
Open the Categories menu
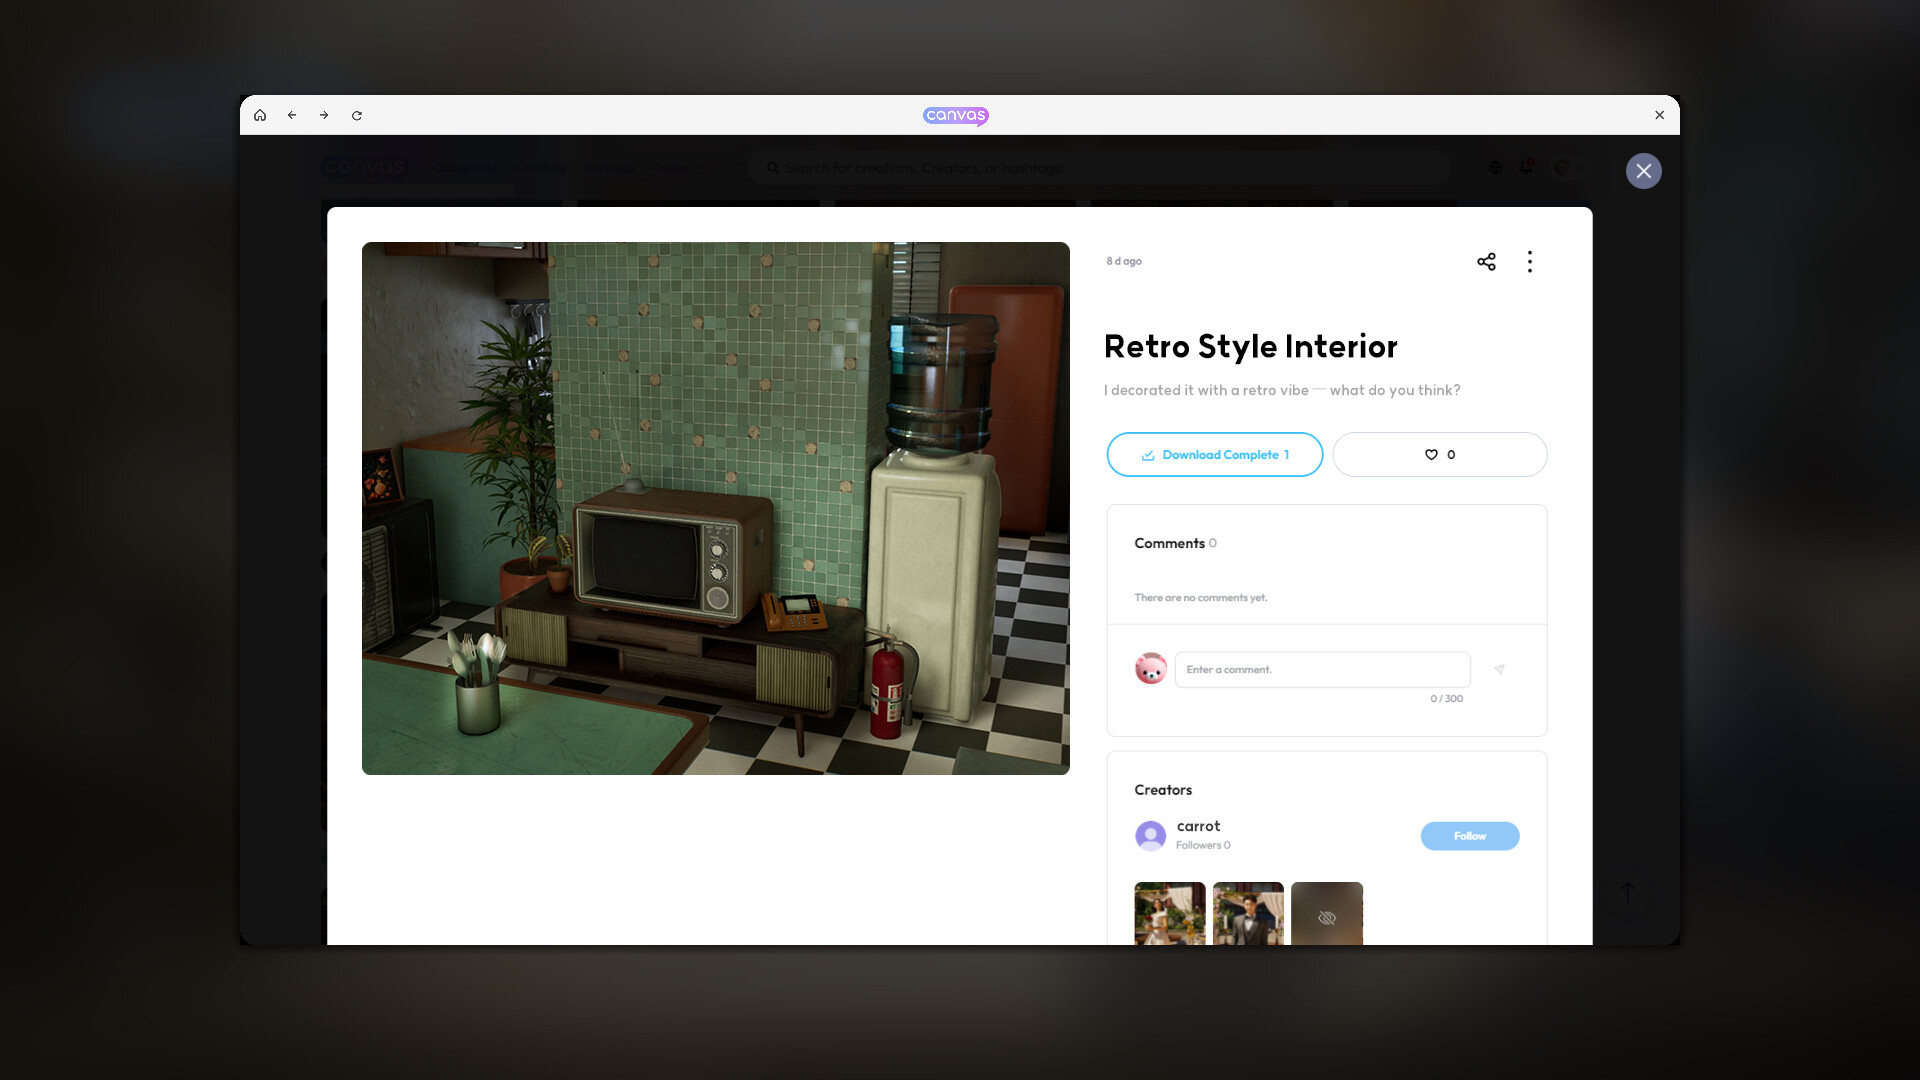[465, 168]
